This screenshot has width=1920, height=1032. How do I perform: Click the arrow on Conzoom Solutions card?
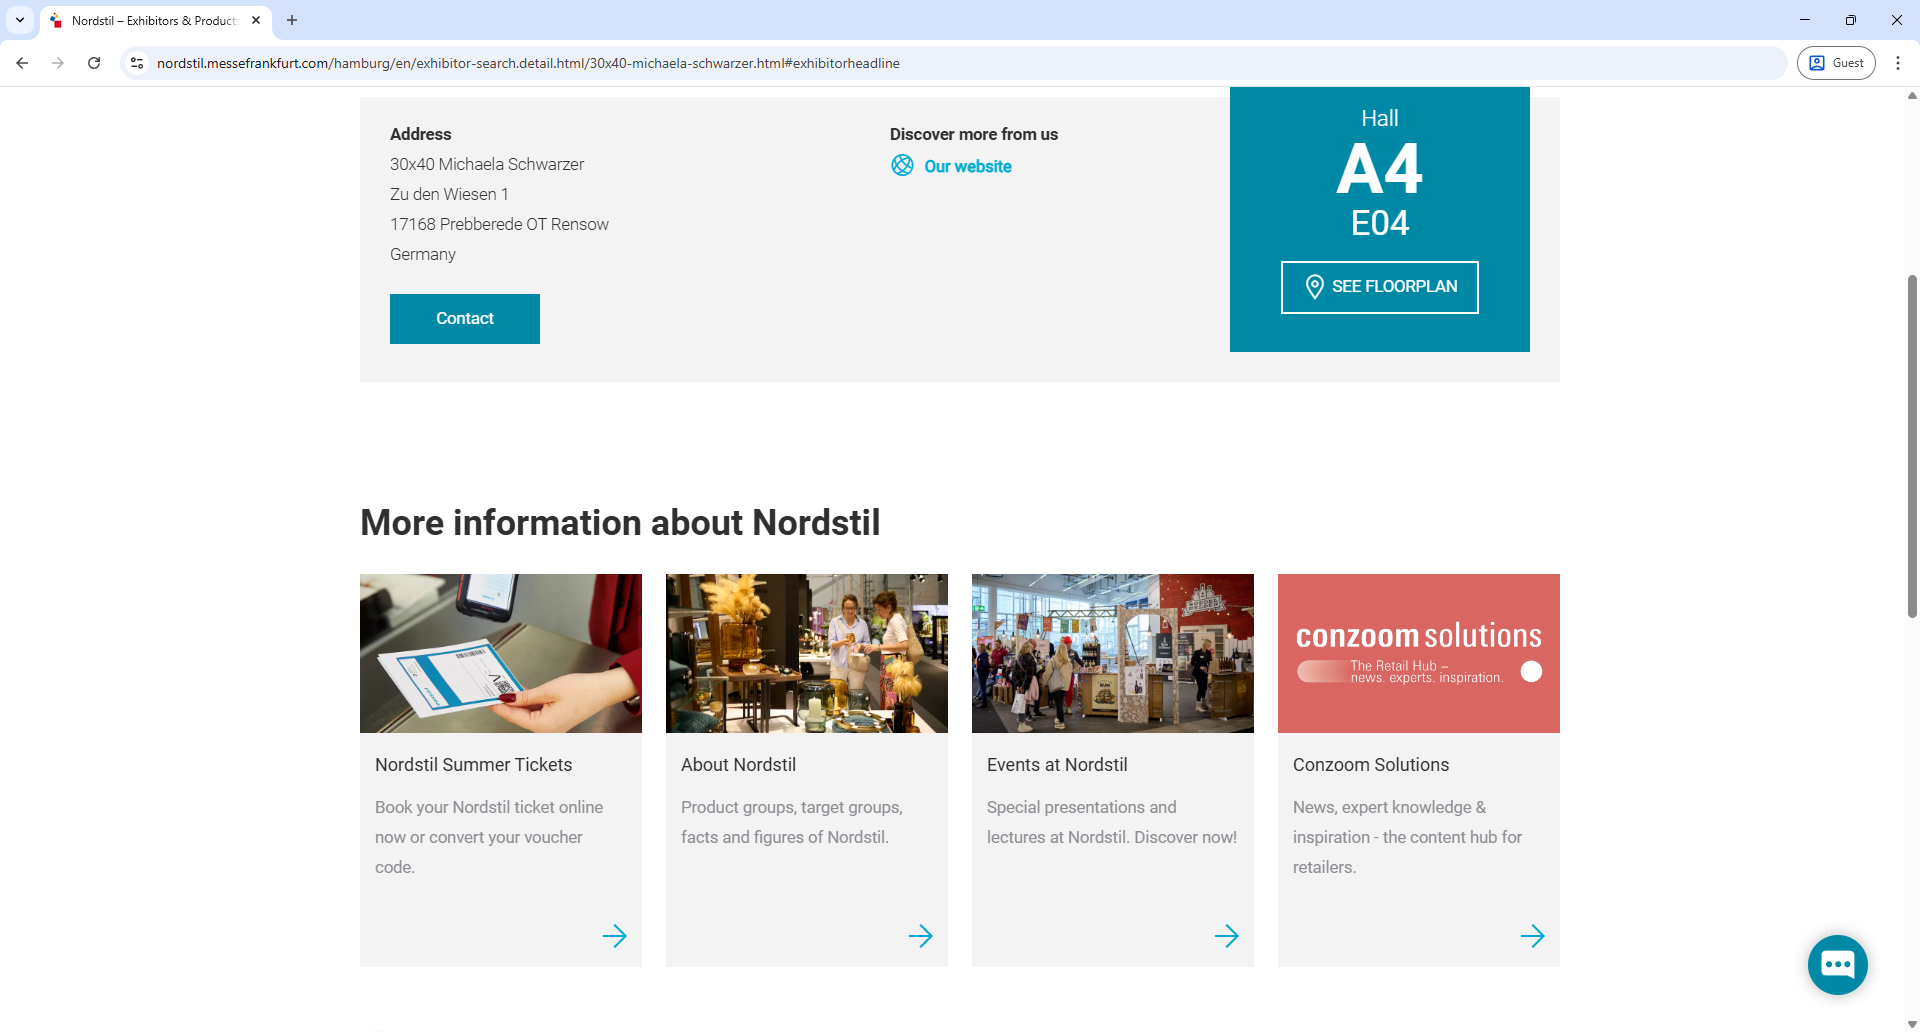point(1534,936)
